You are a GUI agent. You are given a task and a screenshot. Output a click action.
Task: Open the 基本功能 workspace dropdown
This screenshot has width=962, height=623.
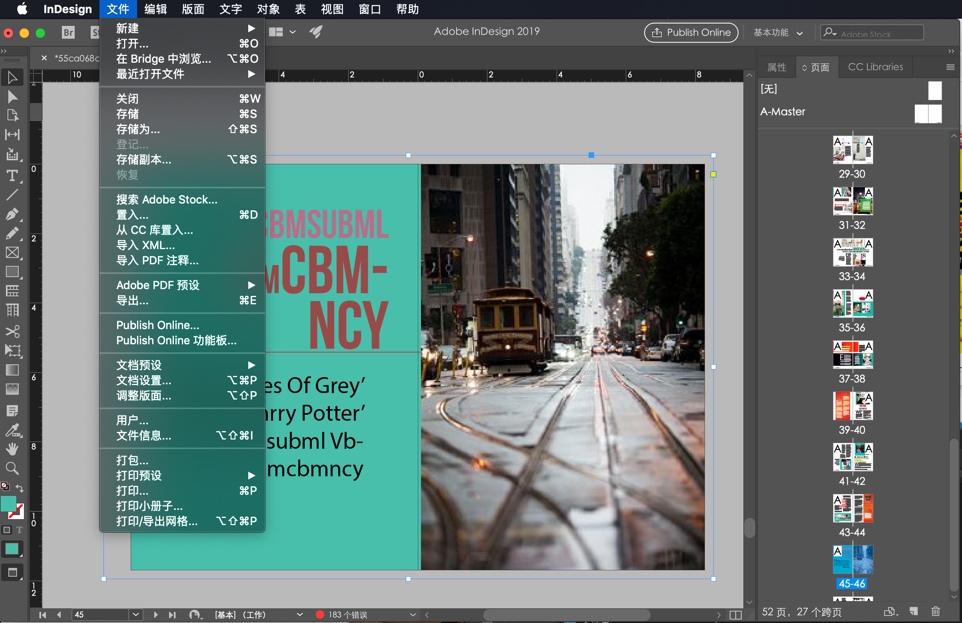[778, 33]
